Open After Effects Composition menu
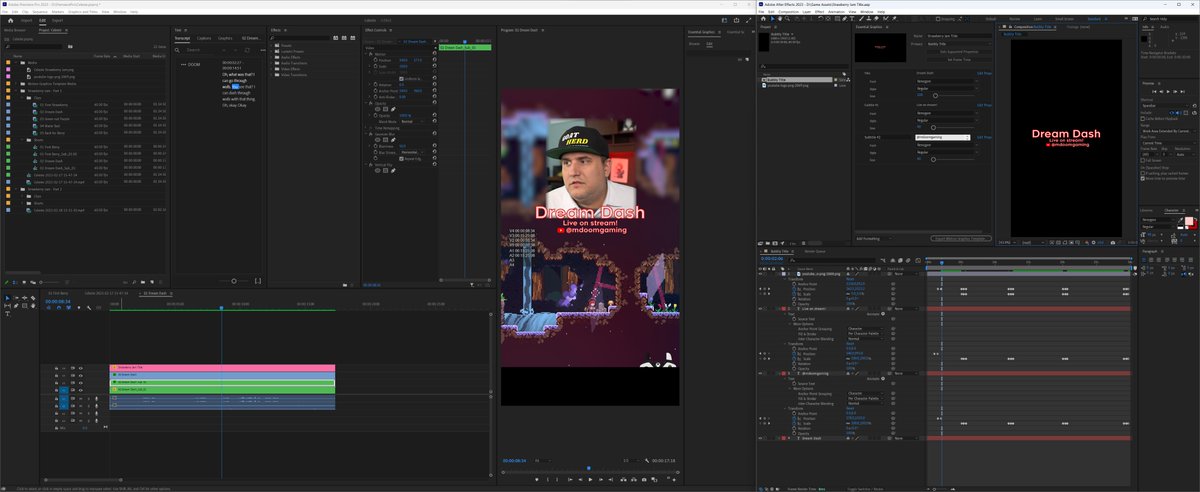 (x=788, y=12)
